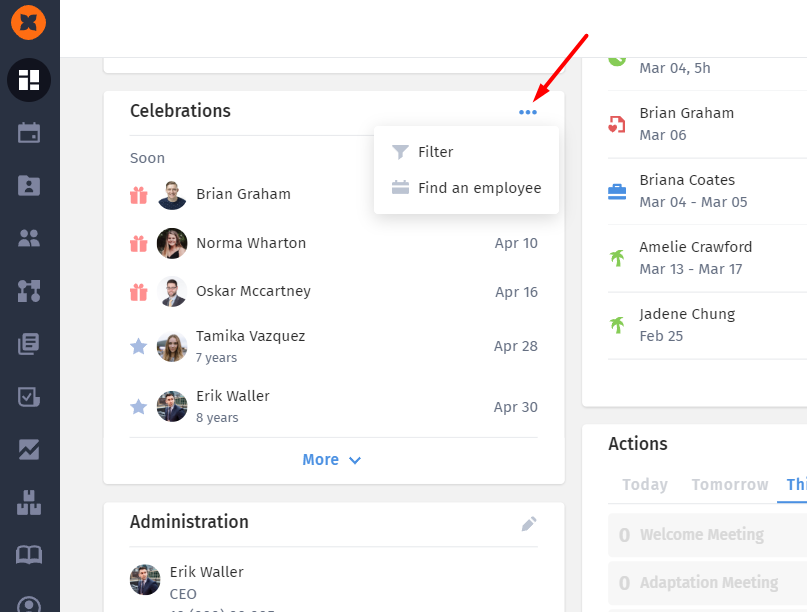Click the Administration panel heading

click(x=189, y=521)
